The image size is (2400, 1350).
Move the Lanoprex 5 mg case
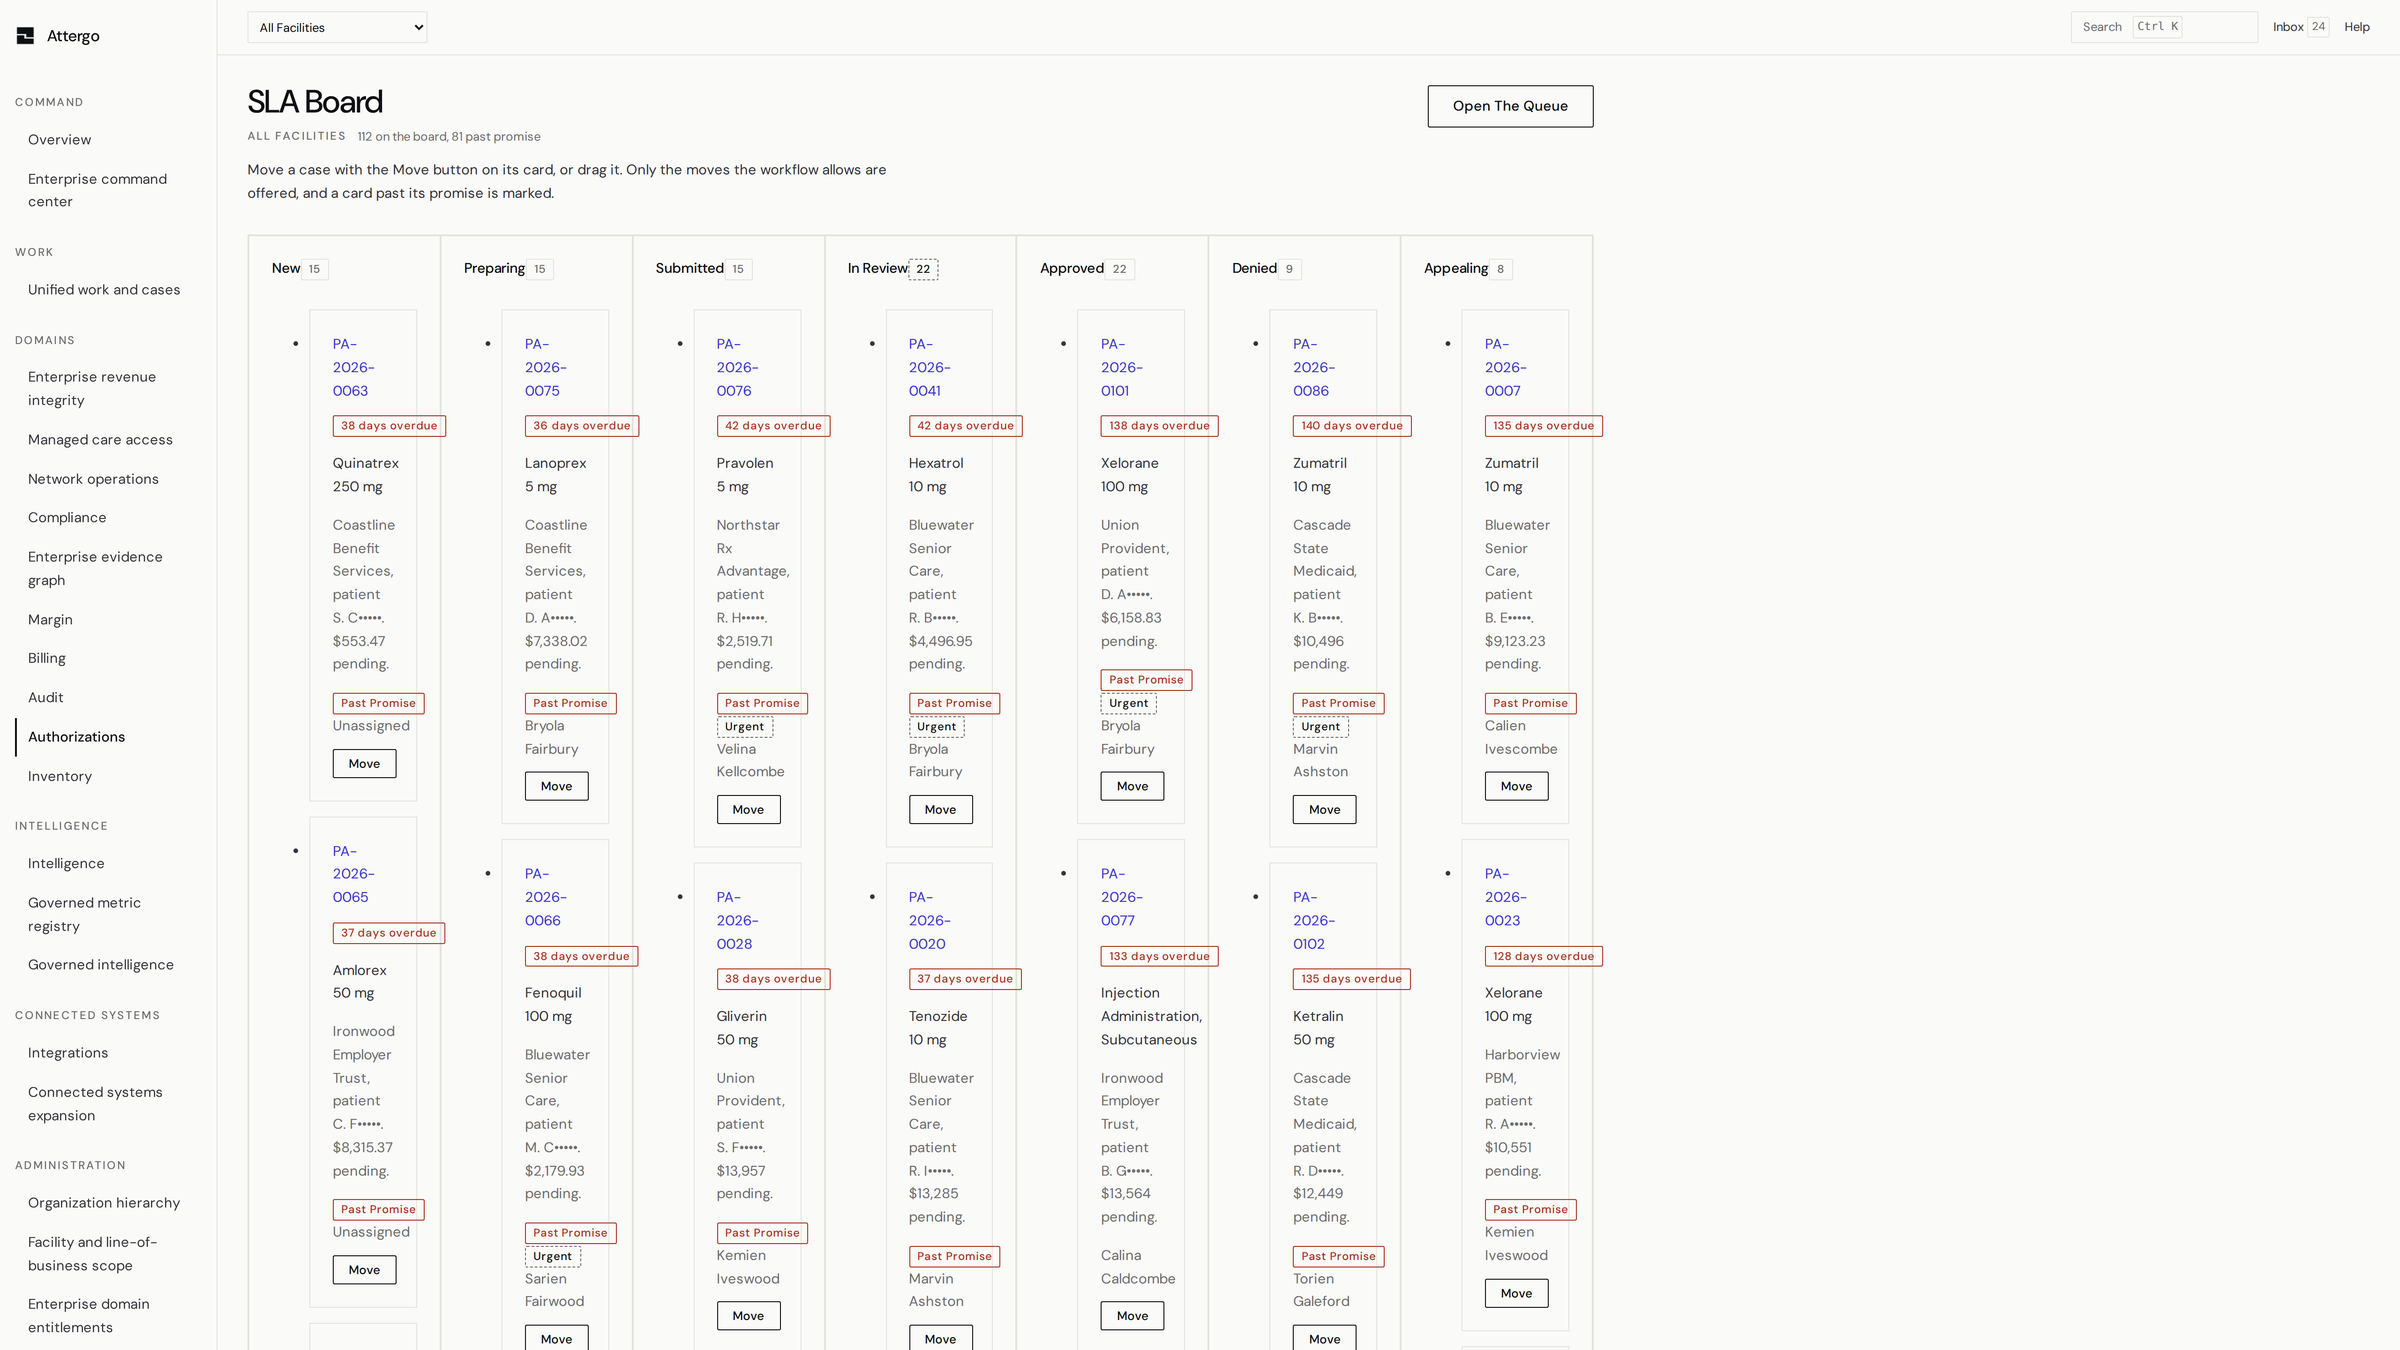click(556, 787)
